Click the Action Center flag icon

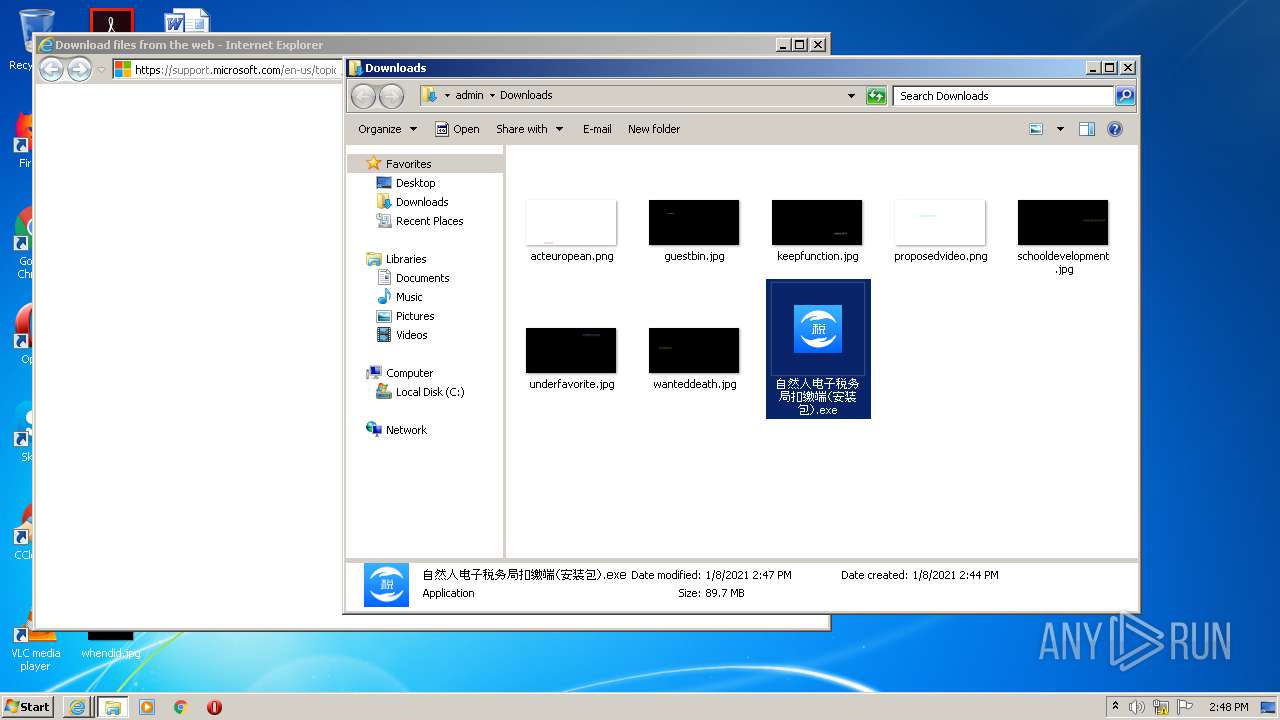point(1185,707)
